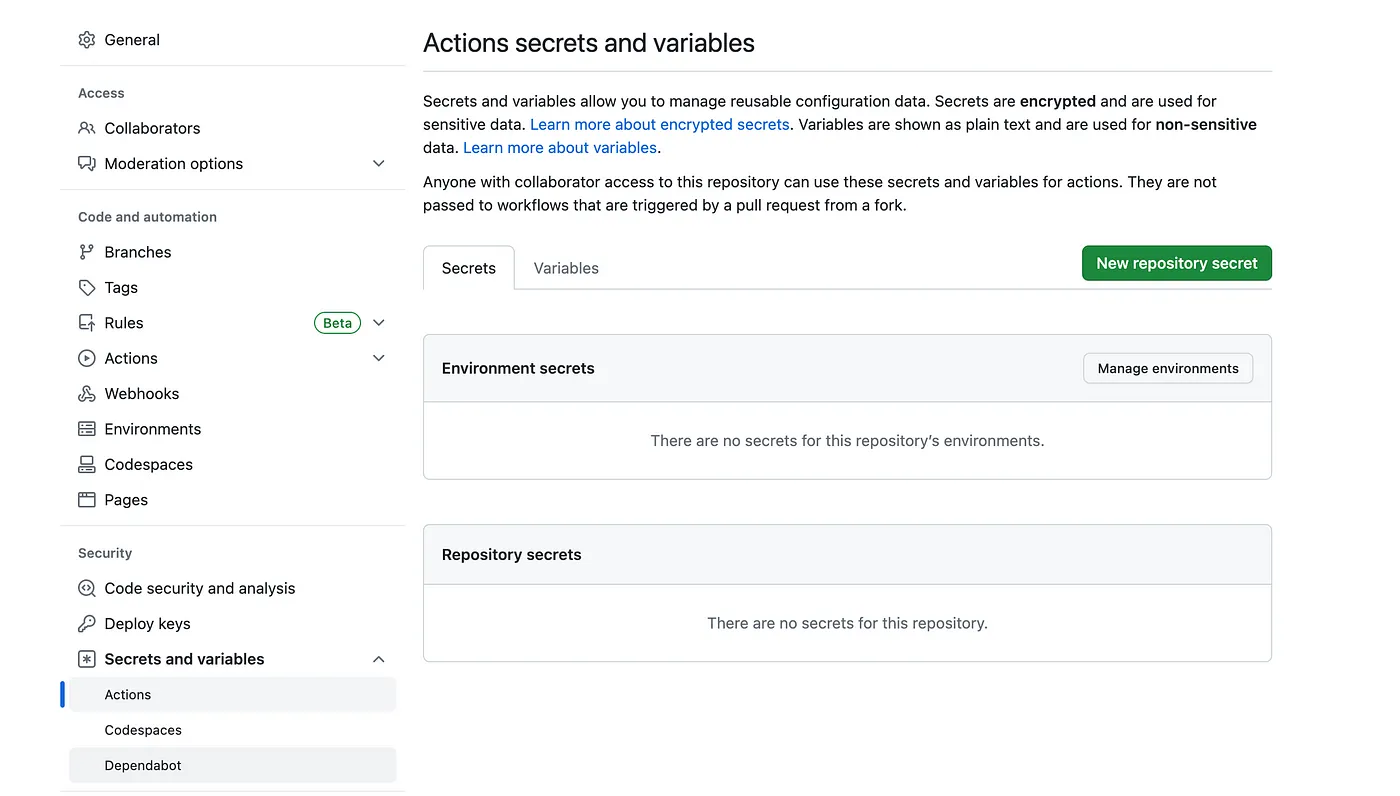Click the New repository secret button
Screen dimensions: 1400x796
click(x=1176, y=262)
